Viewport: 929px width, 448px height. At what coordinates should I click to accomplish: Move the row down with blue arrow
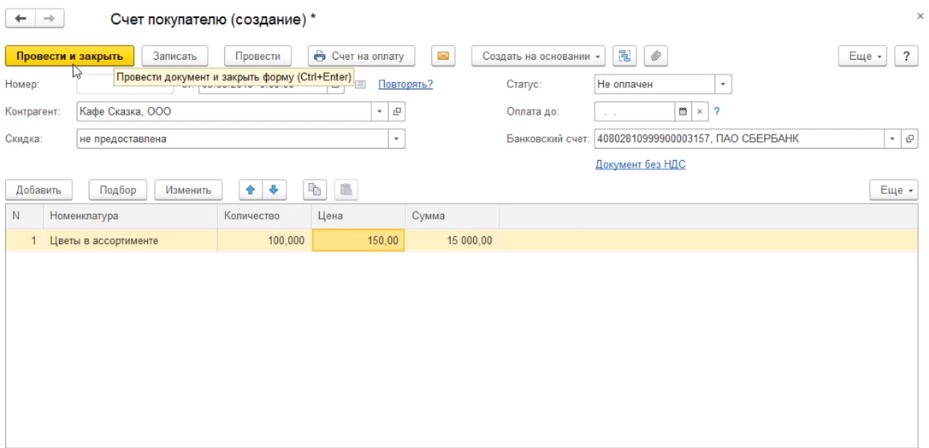(x=273, y=190)
